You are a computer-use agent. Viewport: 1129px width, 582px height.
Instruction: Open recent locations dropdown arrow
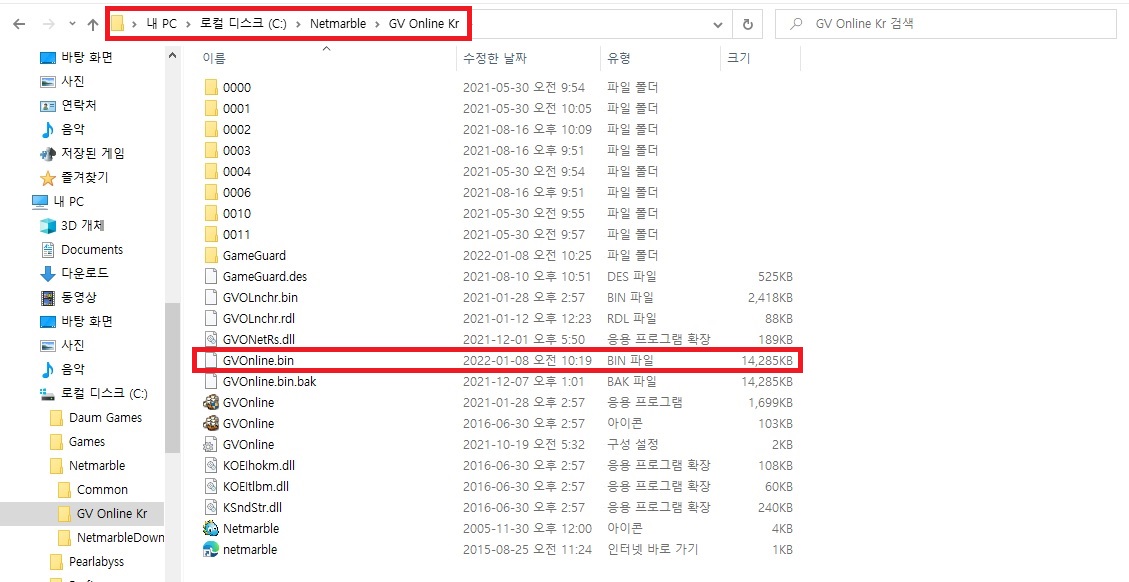click(72, 24)
